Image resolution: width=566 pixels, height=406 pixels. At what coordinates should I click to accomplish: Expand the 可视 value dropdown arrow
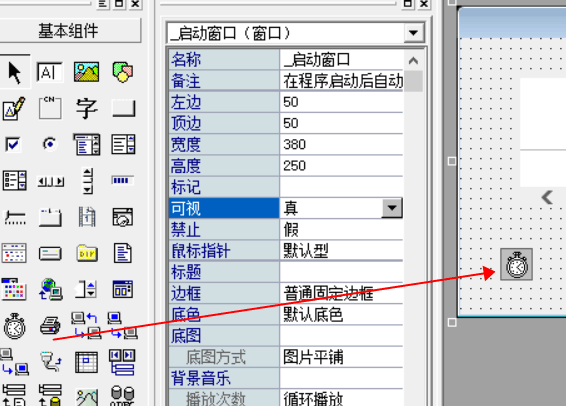tap(392, 208)
